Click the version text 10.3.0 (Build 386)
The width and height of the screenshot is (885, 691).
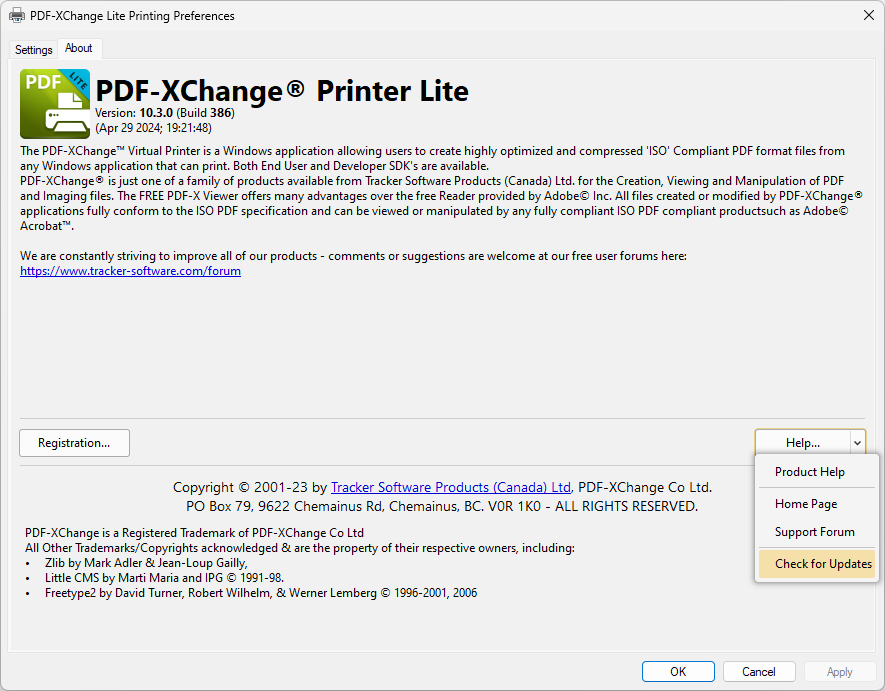coord(165,113)
